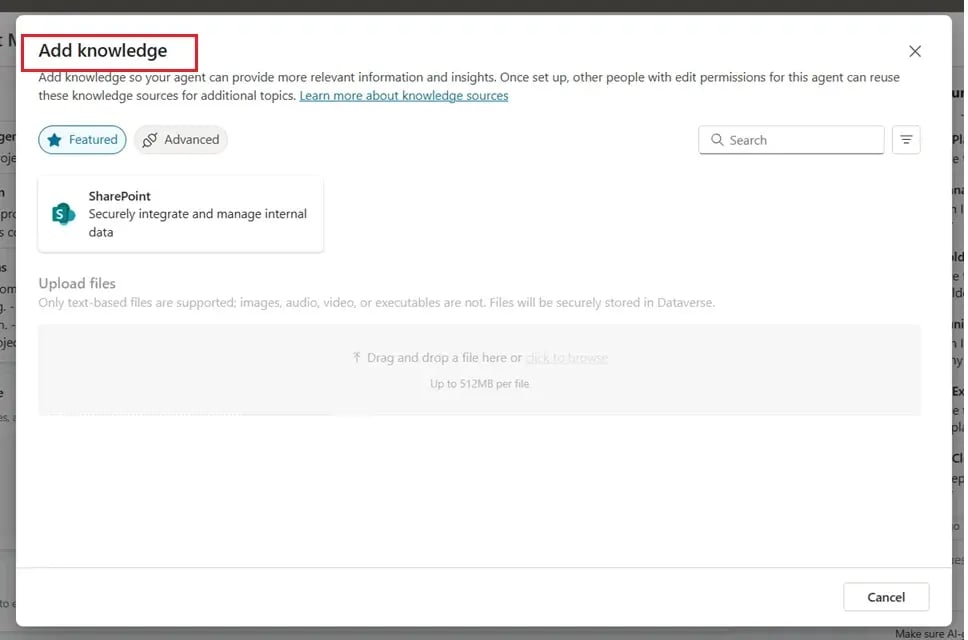Open the filter icon beside the Search box
This screenshot has width=968, height=640.
pos(906,140)
